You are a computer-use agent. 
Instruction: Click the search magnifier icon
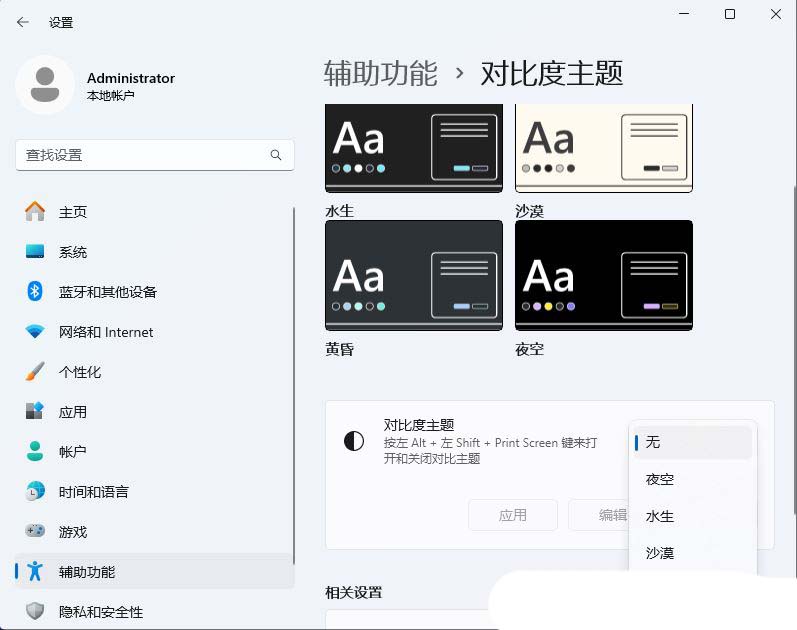point(276,155)
